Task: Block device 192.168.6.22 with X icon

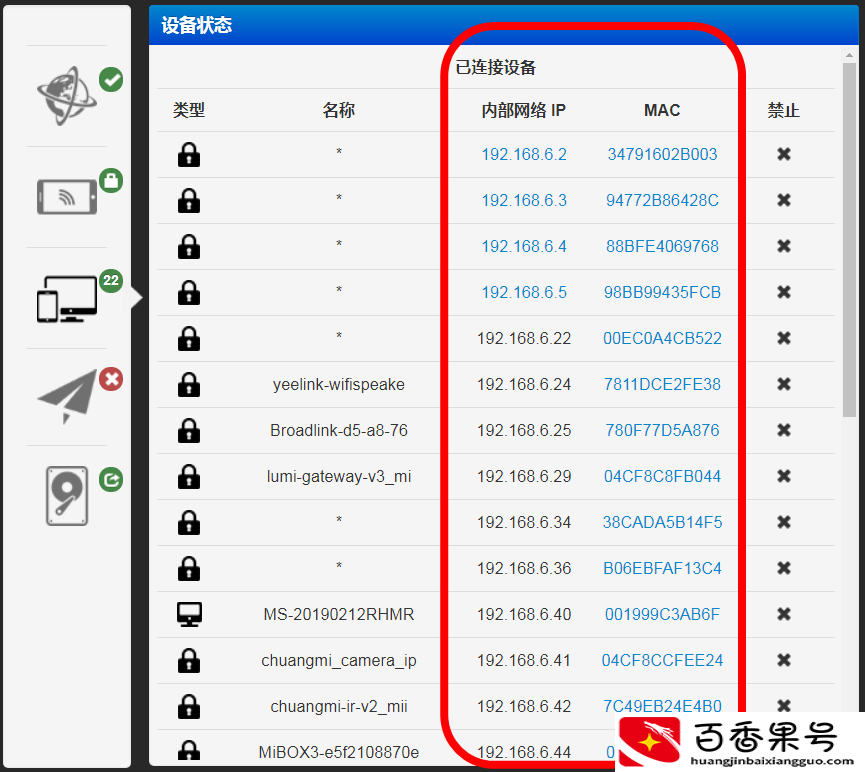Action: pyautogui.click(x=784, y=338)
